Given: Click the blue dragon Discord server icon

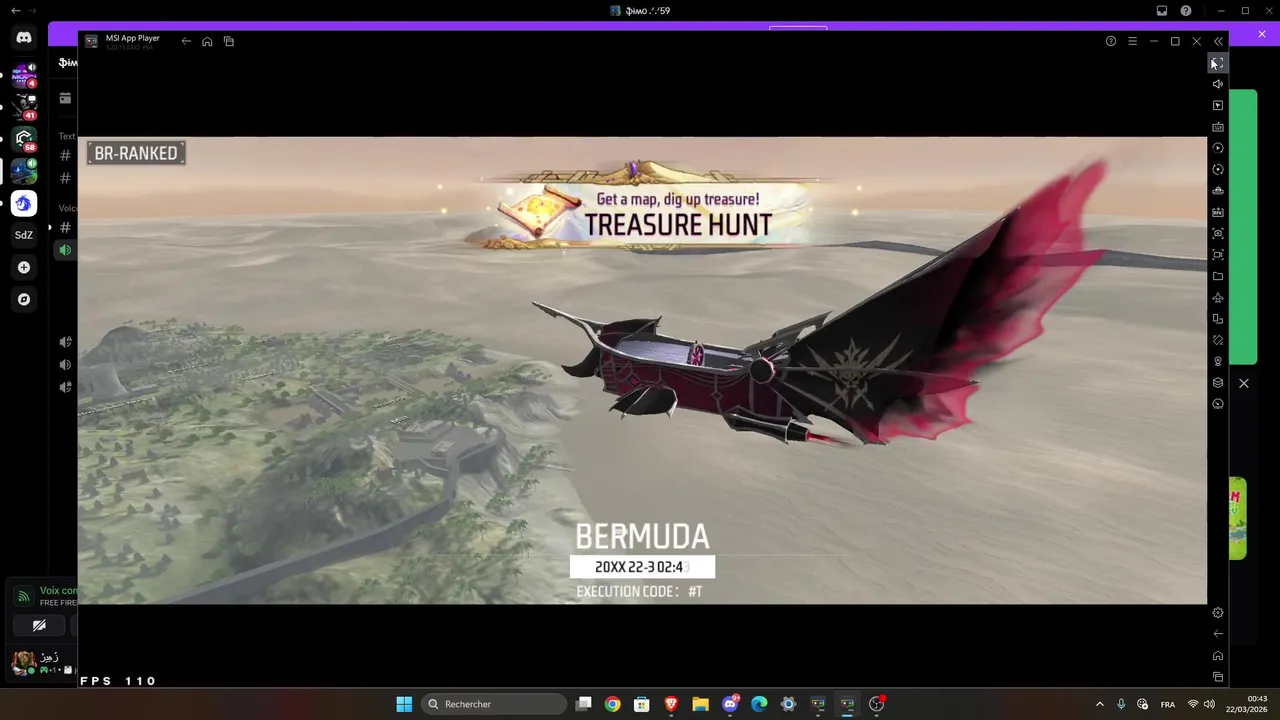Looking at the screenshot, I should pos(24,203).
